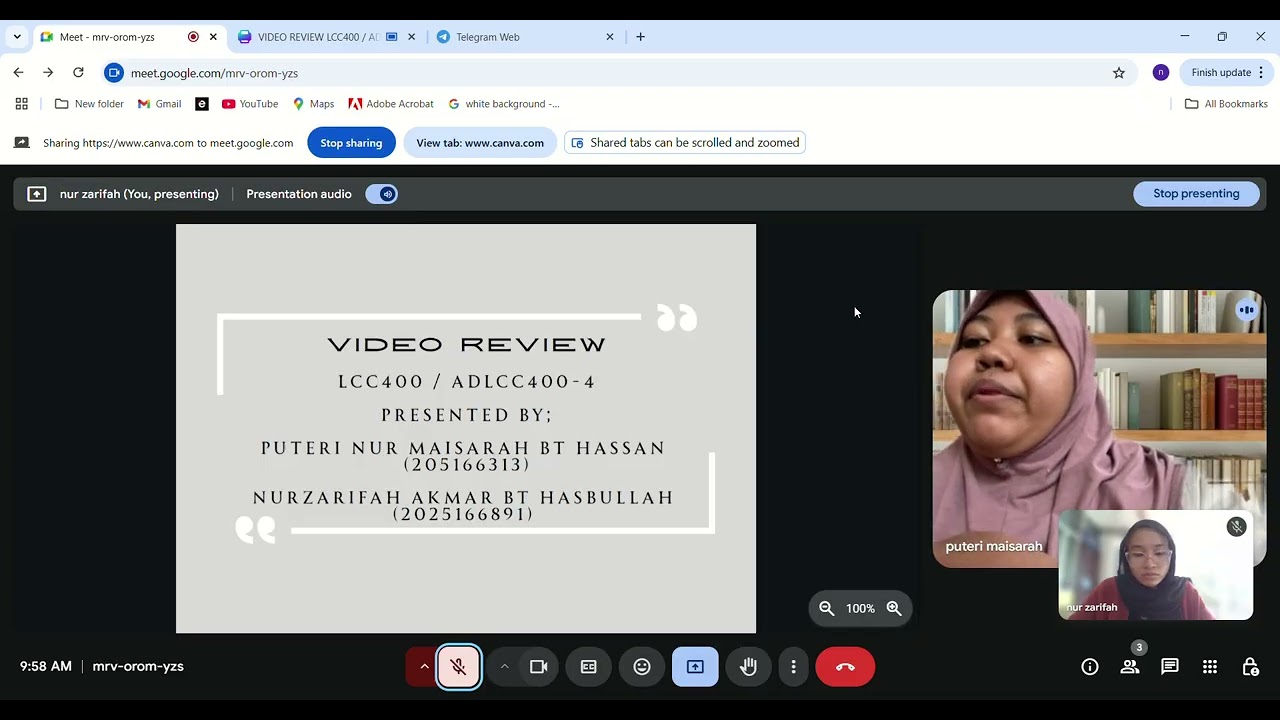Open the chat with everyone panel
Viewport: 1280px width, 720px height.
1170,667
